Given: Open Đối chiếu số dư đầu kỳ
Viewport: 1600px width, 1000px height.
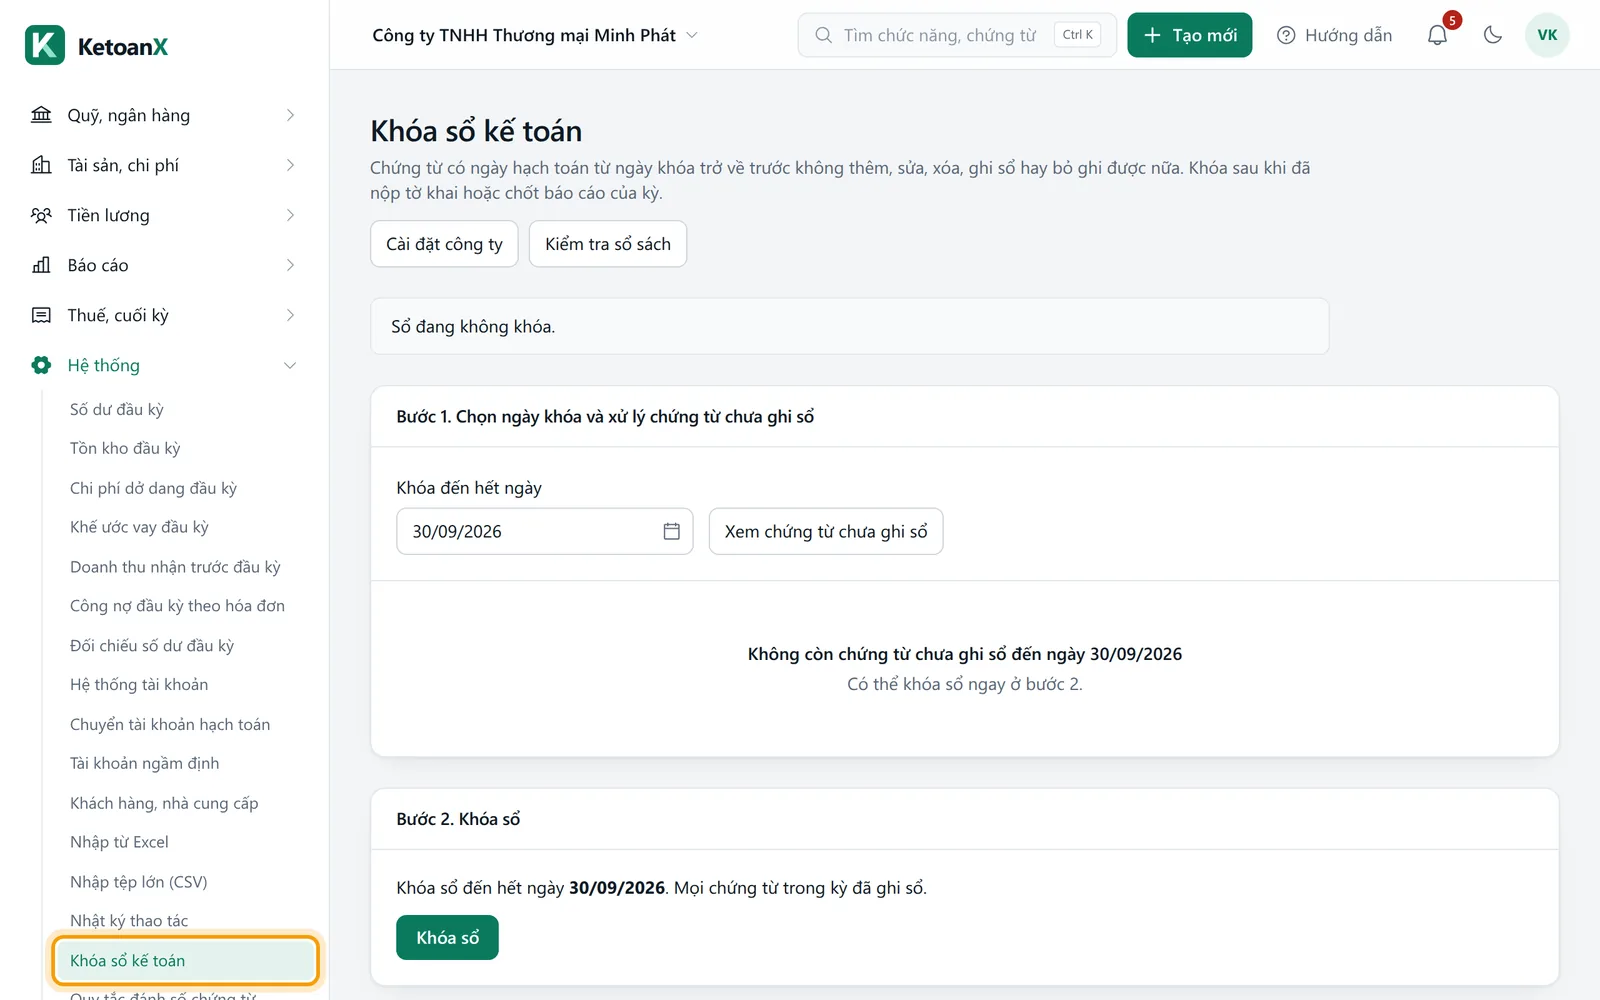Looking at the screenshot, I should click(x=152, y=646).
